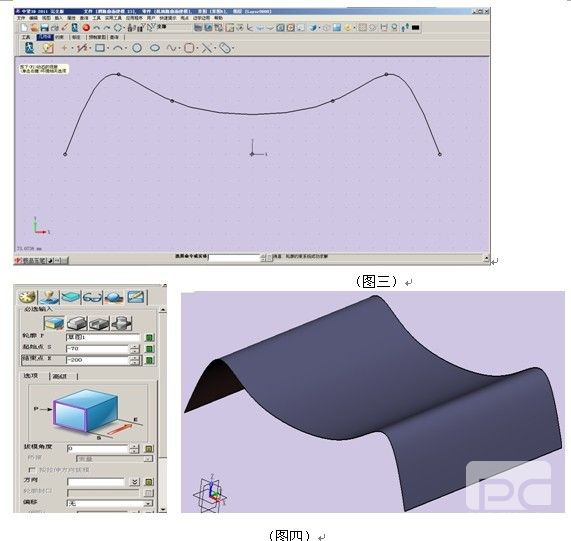This screenshot has height=541, width=571.
Task: Open the 文件 File menu
Action: point(21,17)
